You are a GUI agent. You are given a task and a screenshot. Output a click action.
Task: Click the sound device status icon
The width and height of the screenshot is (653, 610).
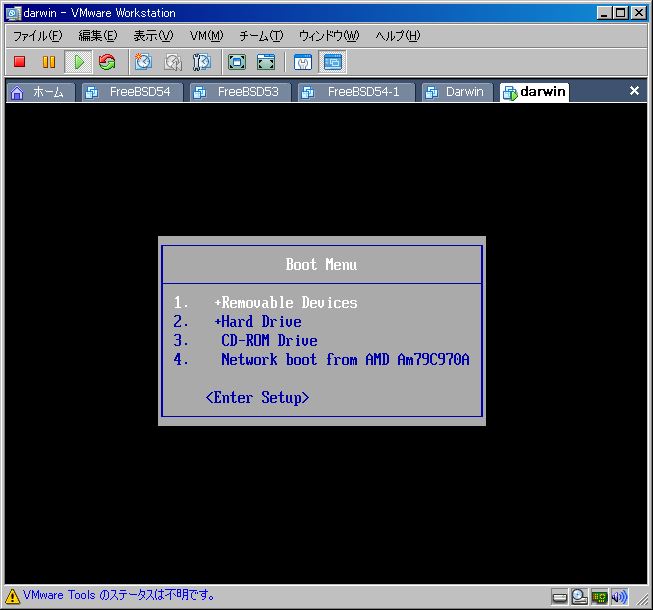(x=619, y=597)
